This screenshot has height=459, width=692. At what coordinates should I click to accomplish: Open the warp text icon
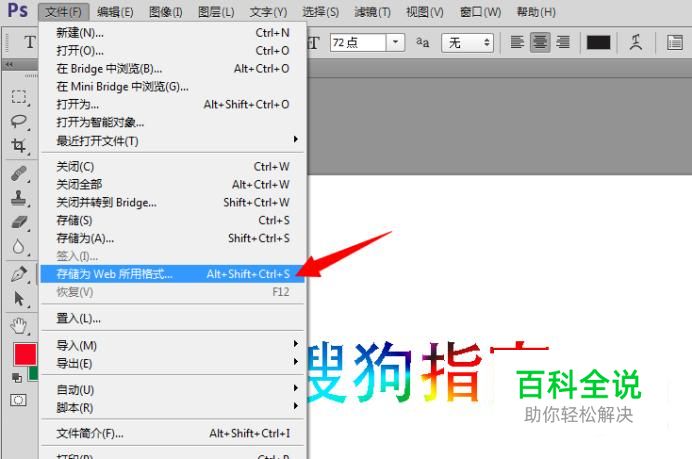pyautogui.click(x=636, y=42)
